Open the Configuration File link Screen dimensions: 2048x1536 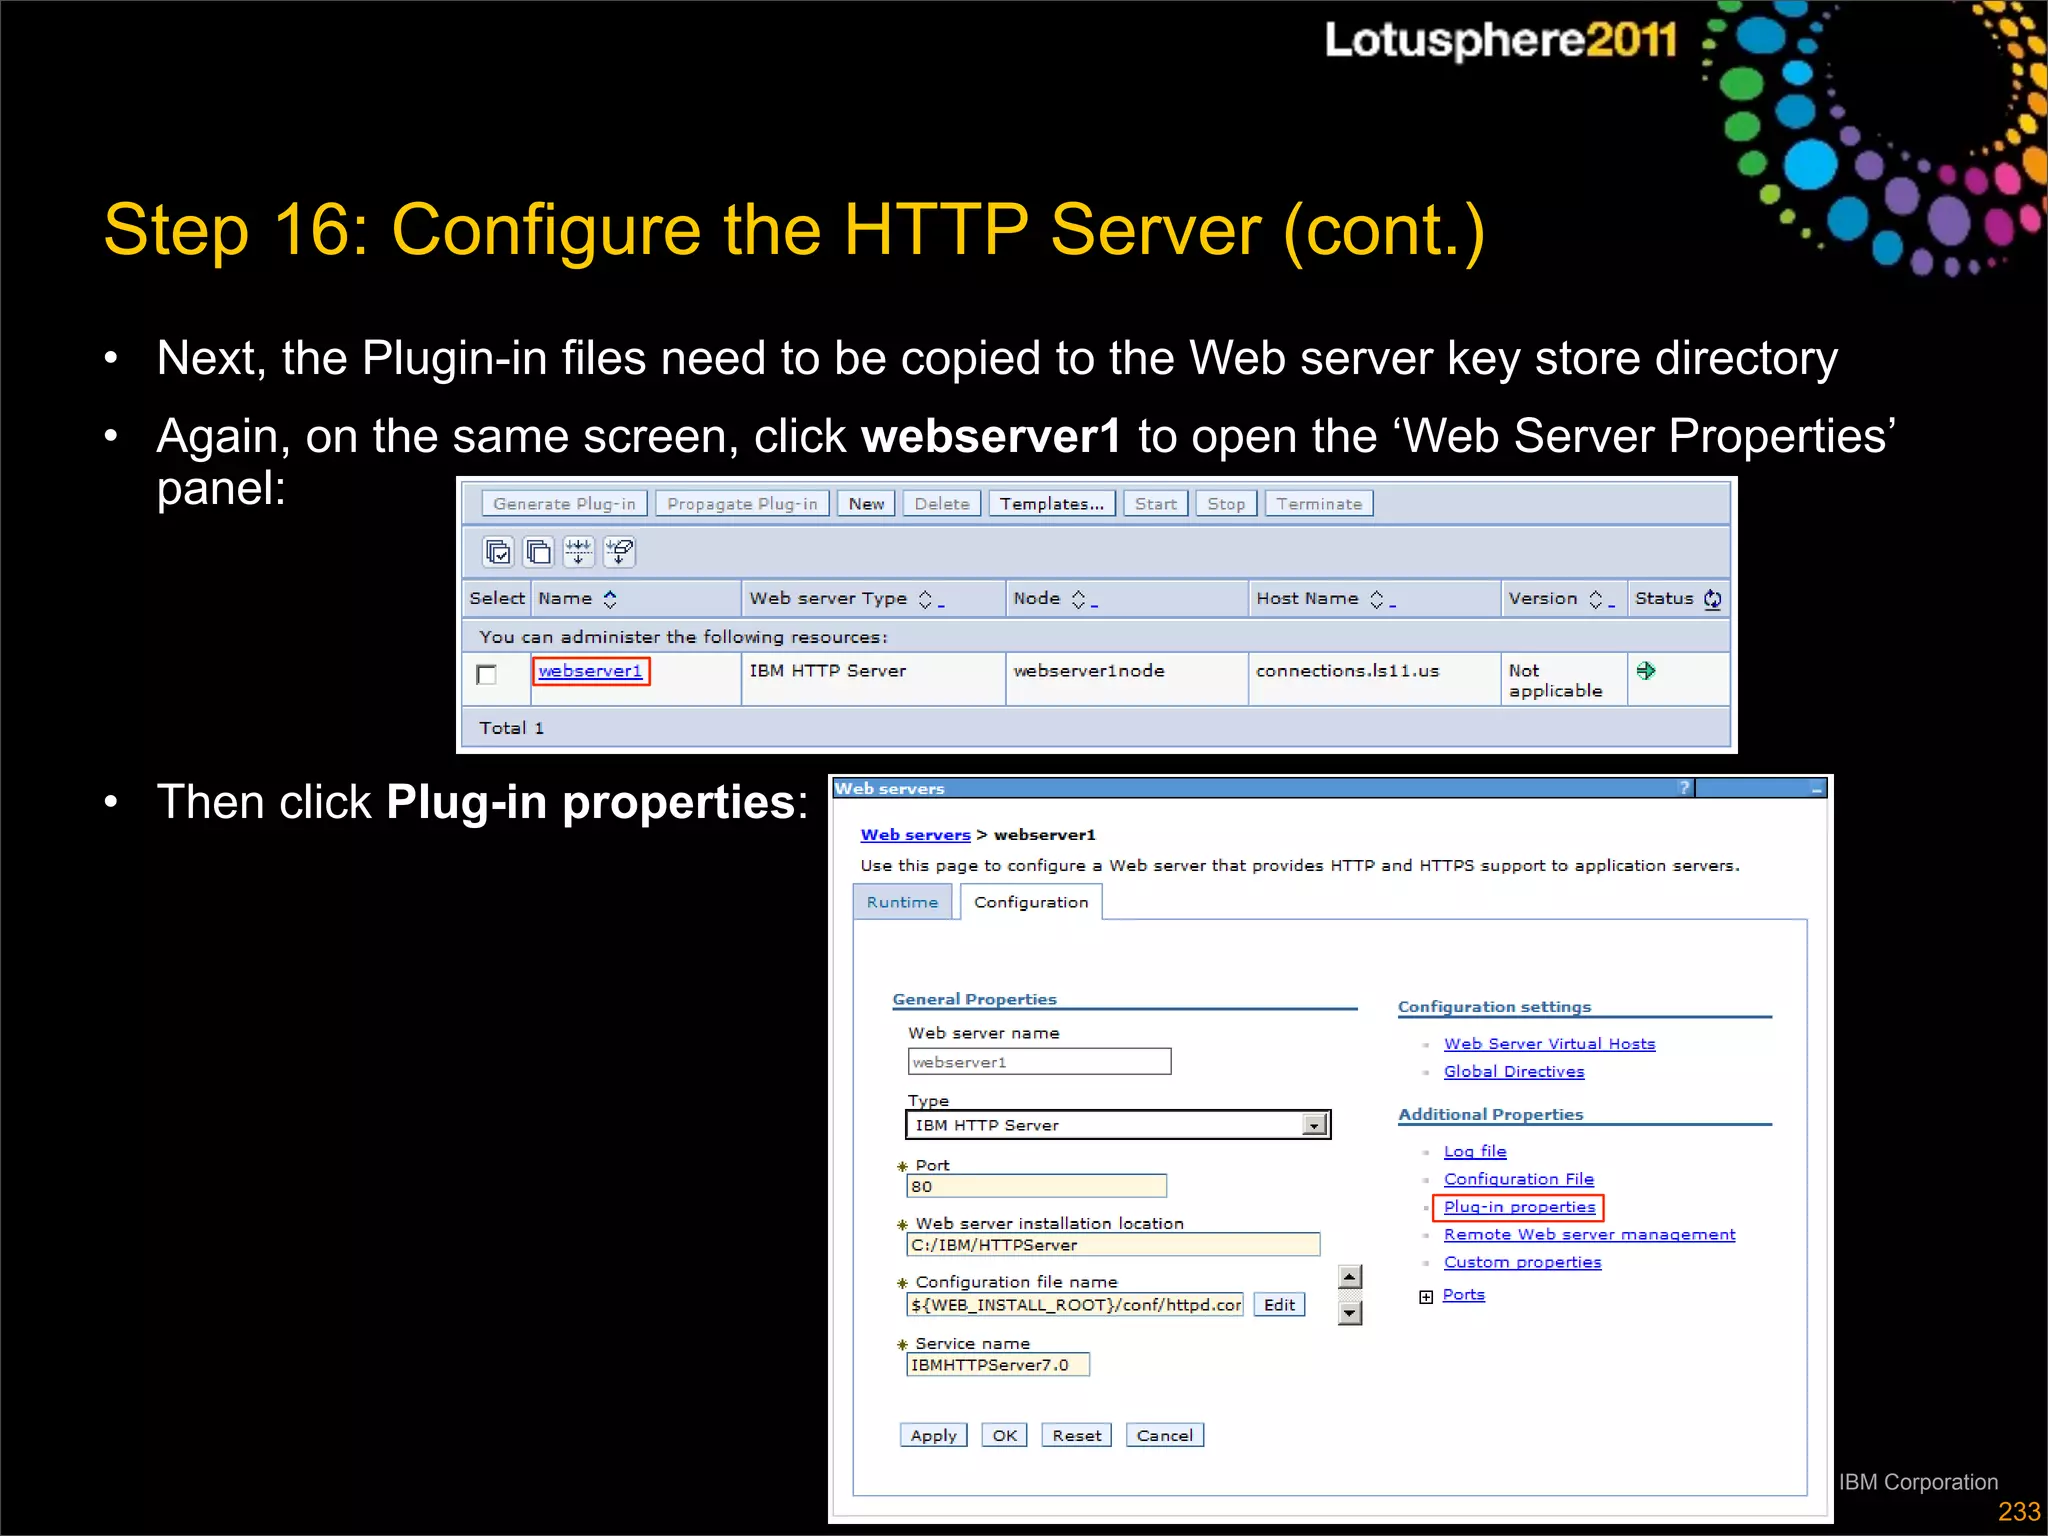[x=1519, y=1180]
